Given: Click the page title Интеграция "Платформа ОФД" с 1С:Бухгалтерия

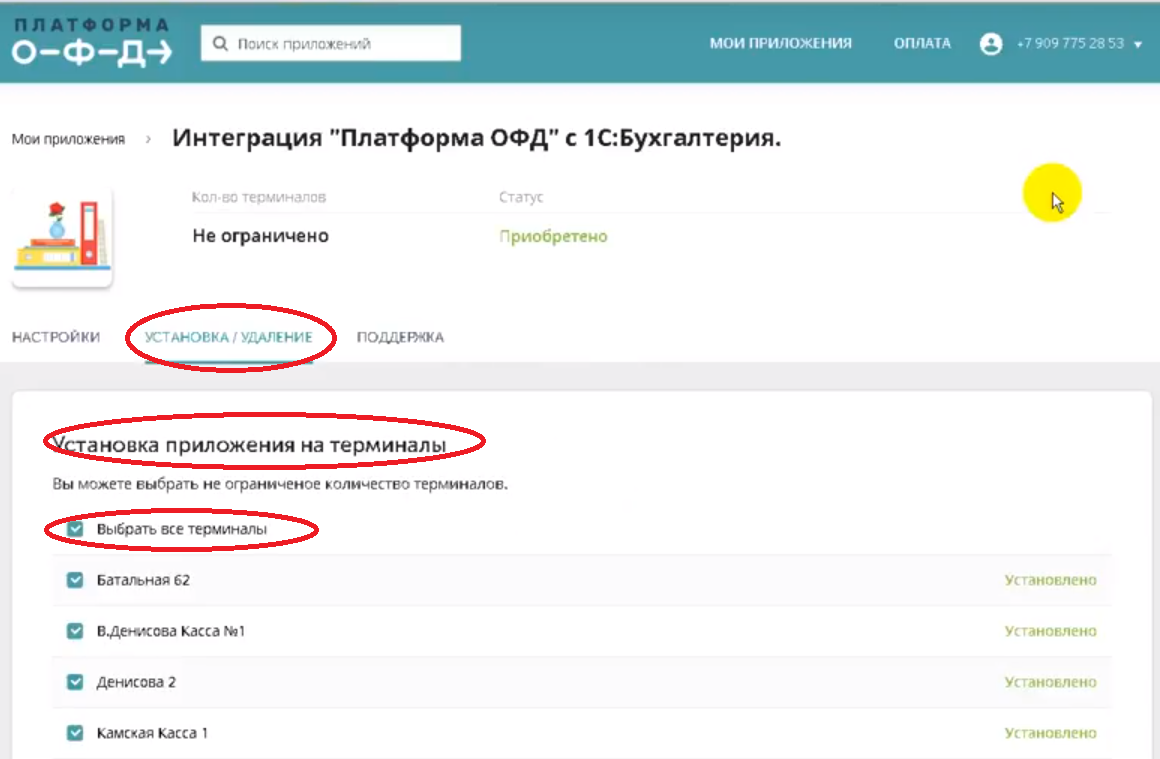Looking at the screenshot, I should pyautogui.click(x=476, y=138).
